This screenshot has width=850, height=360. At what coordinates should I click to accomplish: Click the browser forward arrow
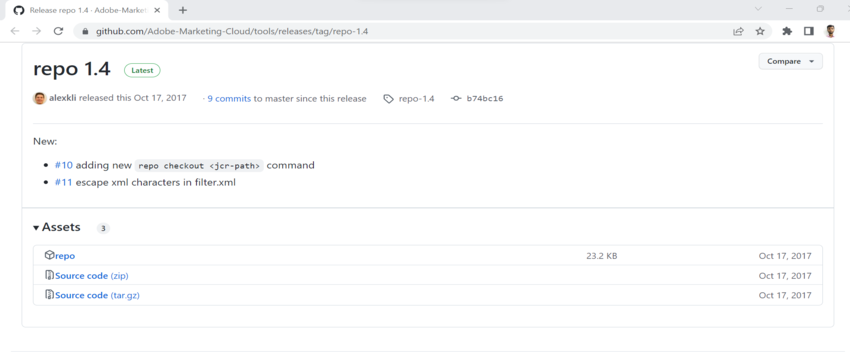[36, 31]
